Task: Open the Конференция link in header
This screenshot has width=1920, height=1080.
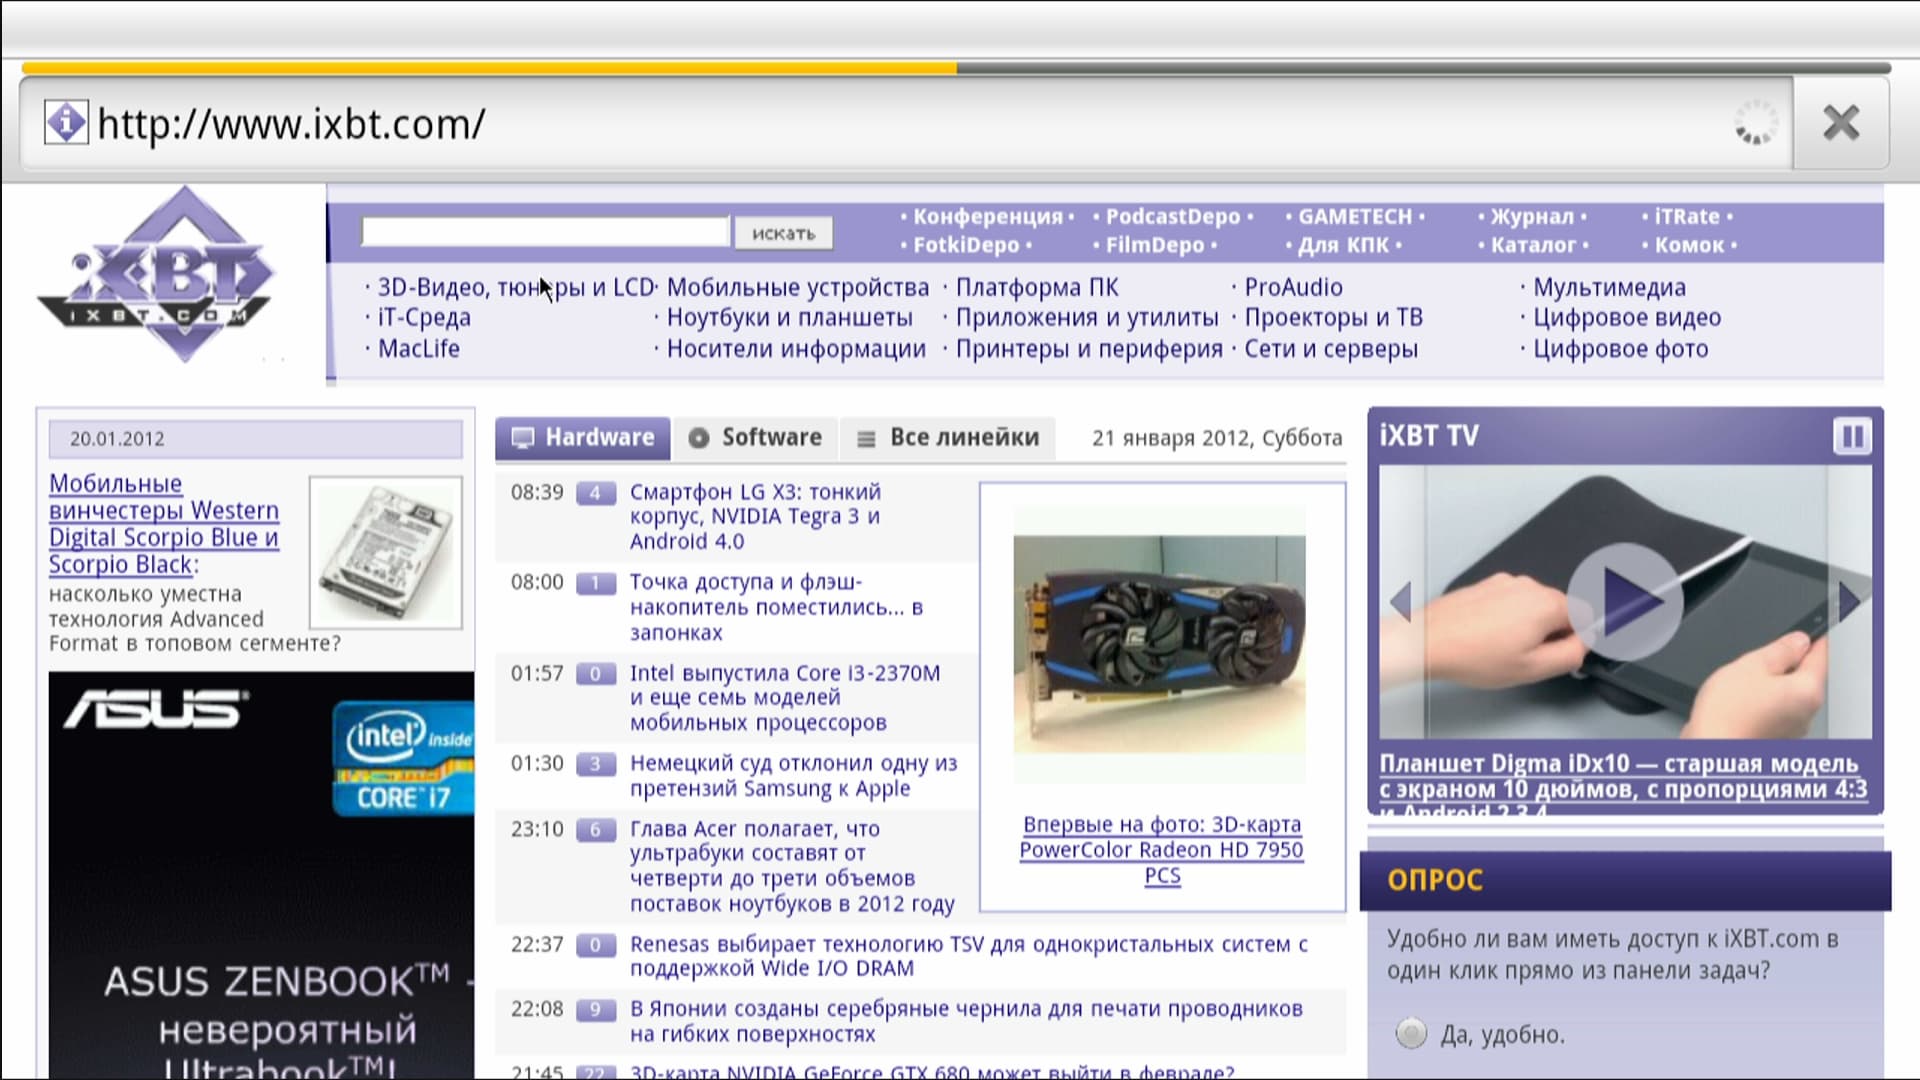Action: pos(987,217)
